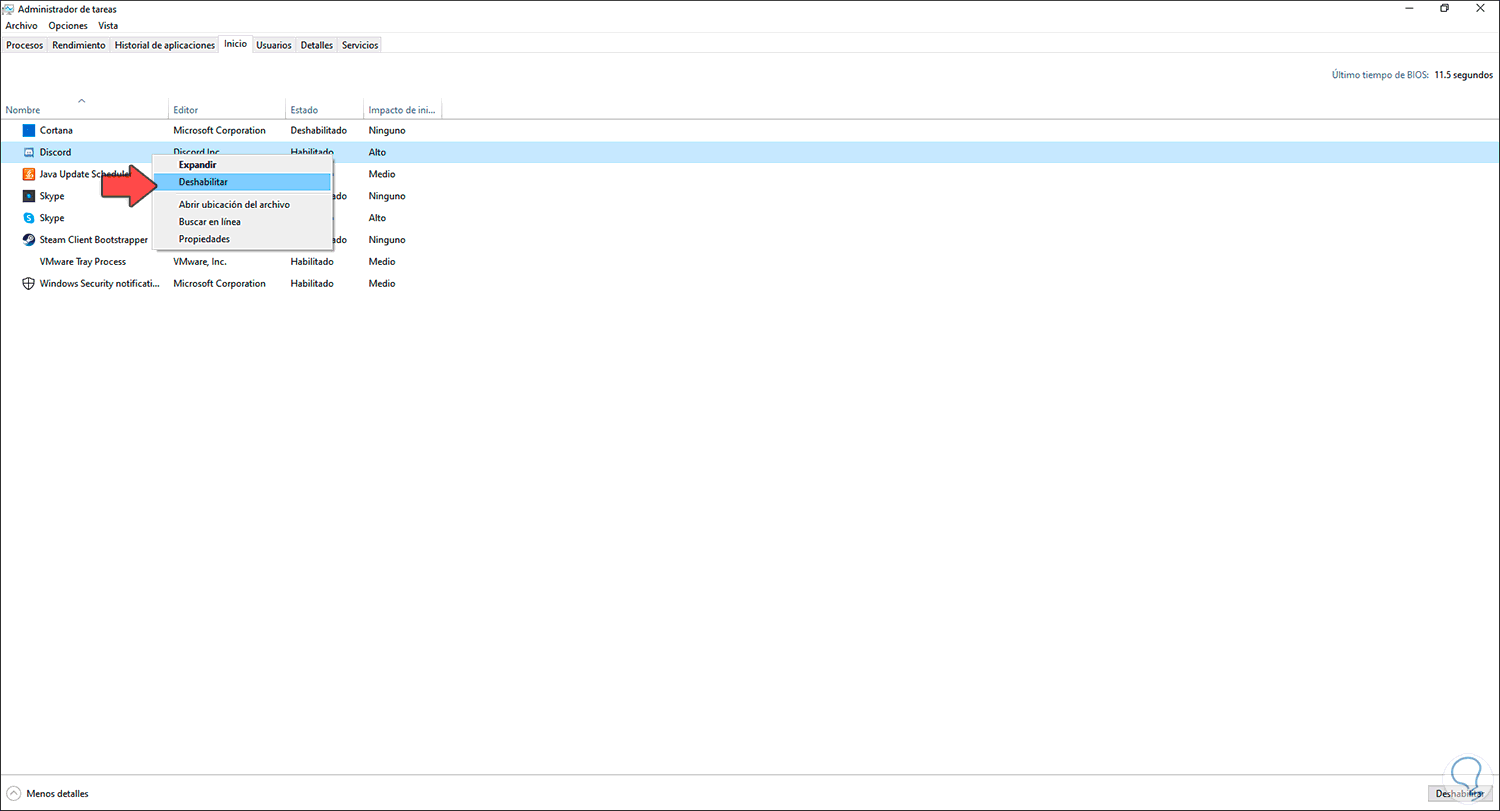Click the Steam Client Bootstrapper icon
The image size is (1500, 811).
[29, 240]
